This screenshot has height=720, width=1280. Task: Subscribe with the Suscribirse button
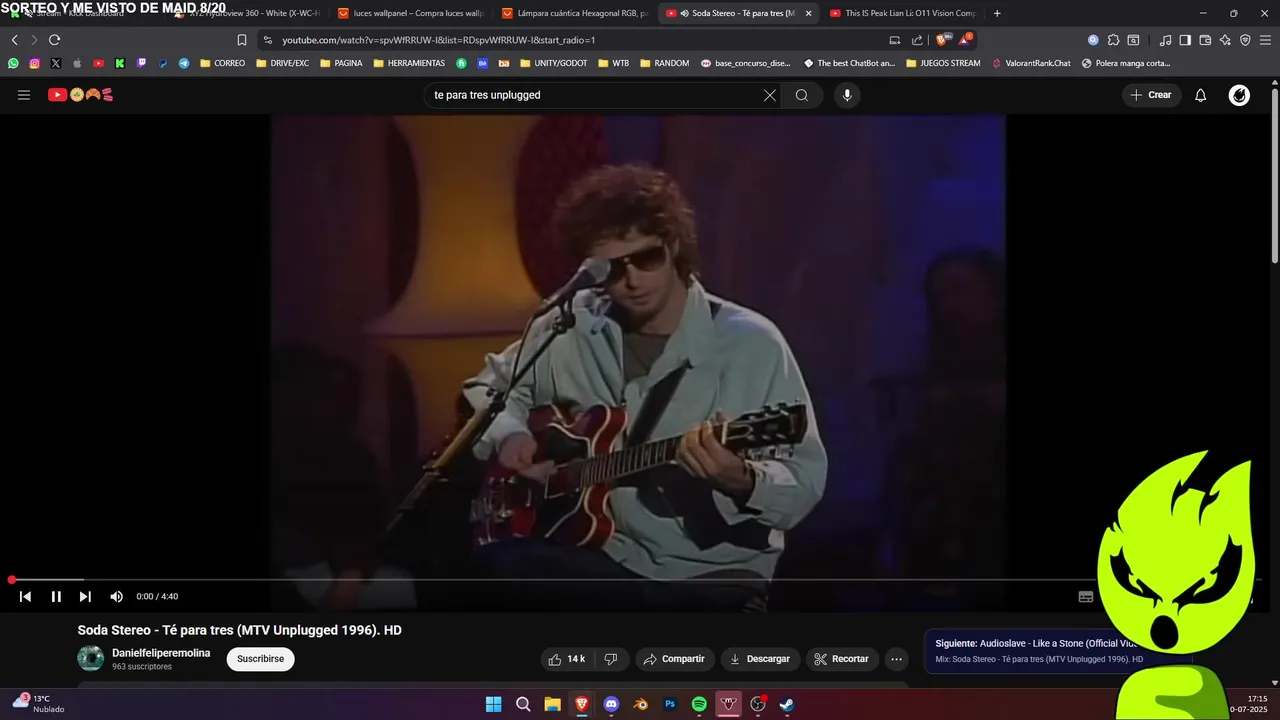tap(260, 659)
